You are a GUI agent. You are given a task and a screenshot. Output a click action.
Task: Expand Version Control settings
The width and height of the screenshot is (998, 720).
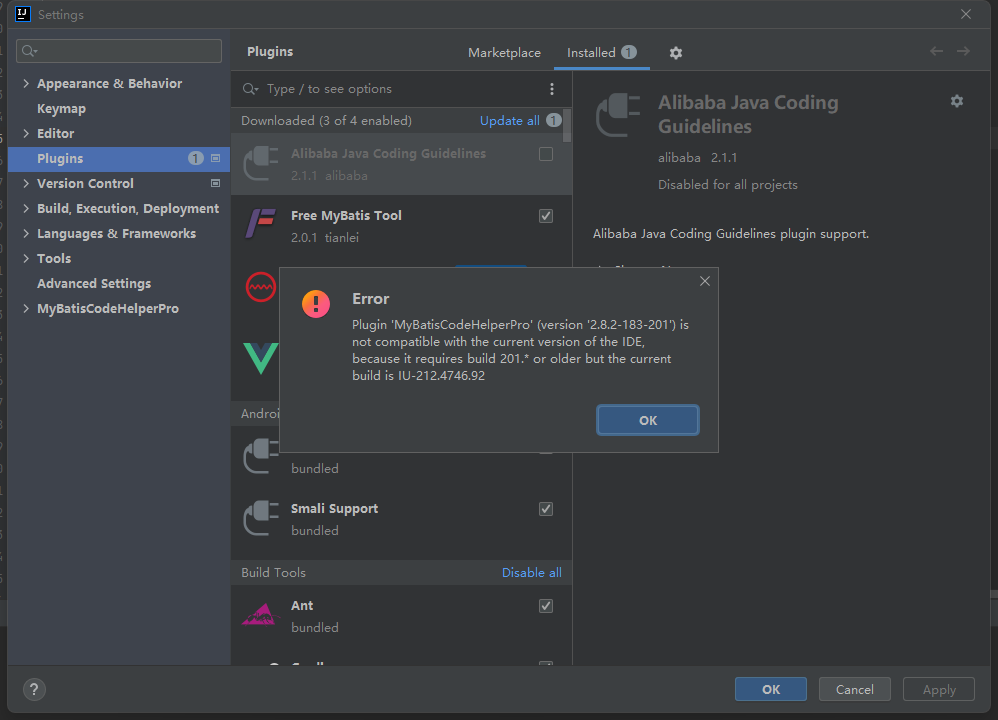tap(26, 183)
